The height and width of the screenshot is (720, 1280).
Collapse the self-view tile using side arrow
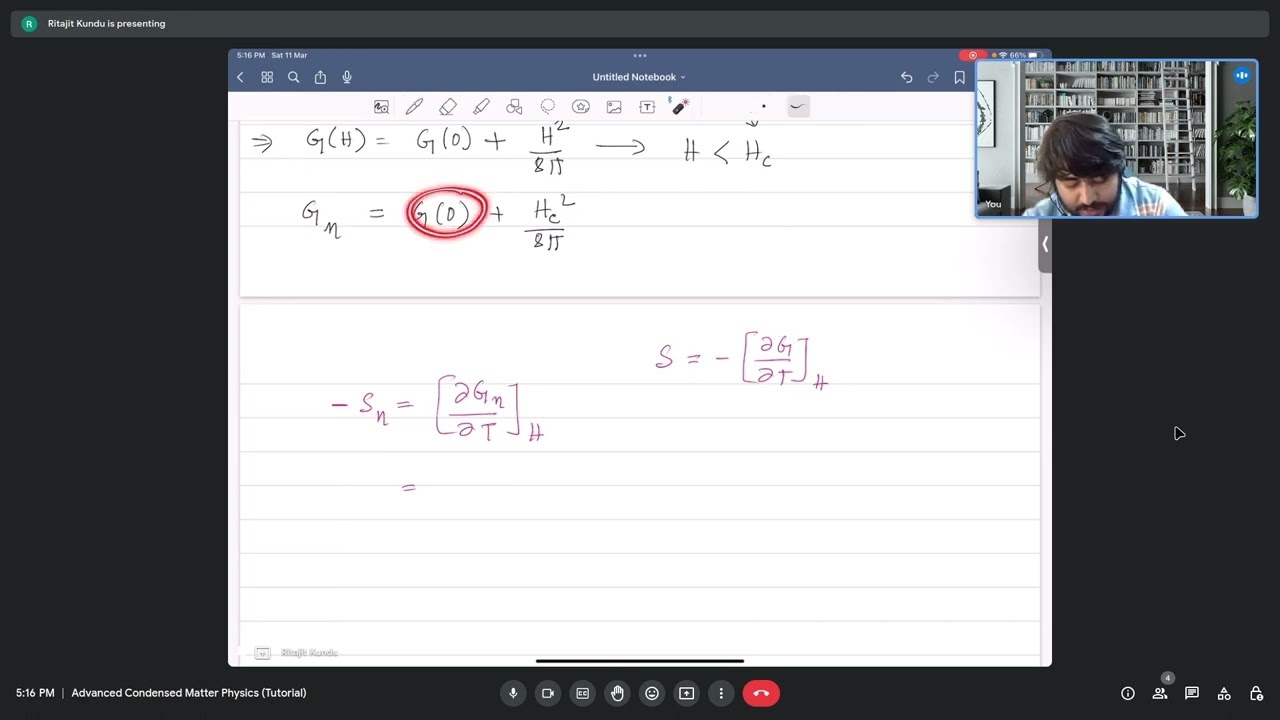1045,243
